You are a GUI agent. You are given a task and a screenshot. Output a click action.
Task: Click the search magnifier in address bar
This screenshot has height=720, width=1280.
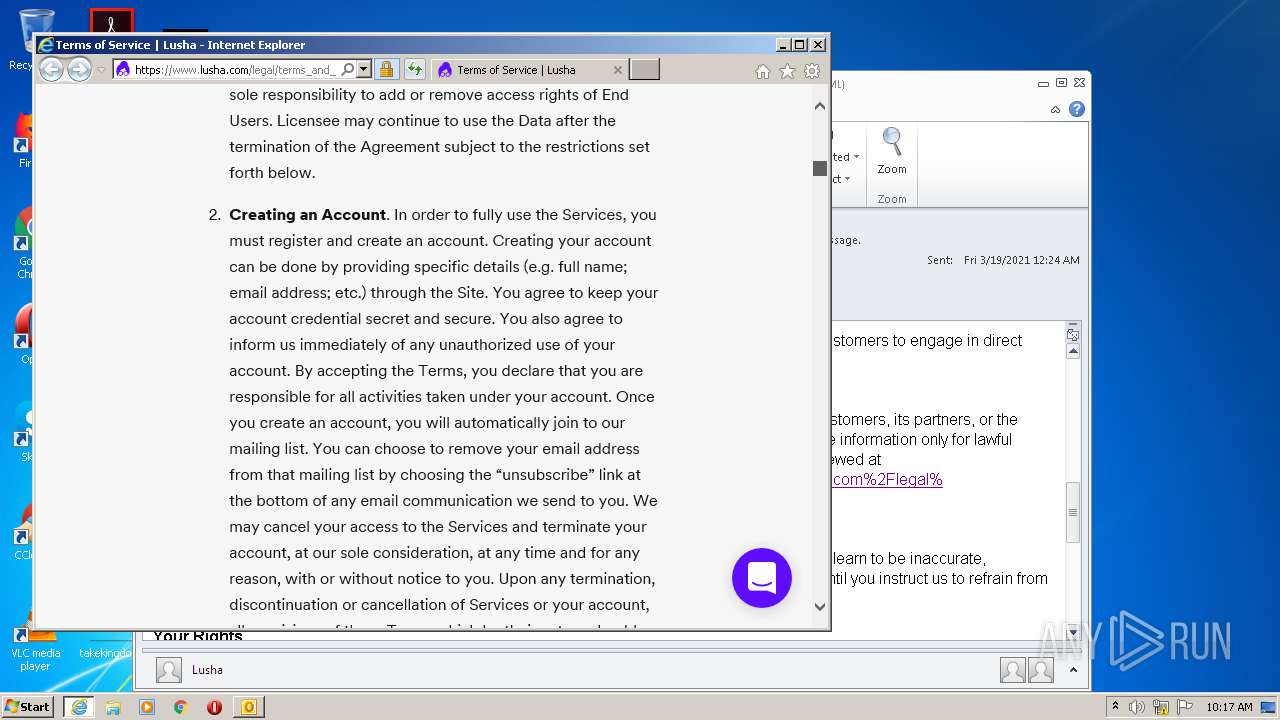coord(347,70)
